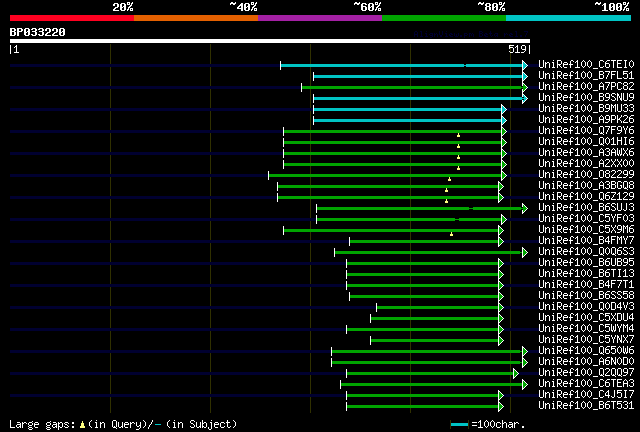Screen dimensions: 640x432
Task: Click the arrowhead ending the B6SUJ3 alignment
Action: [525, 209]
